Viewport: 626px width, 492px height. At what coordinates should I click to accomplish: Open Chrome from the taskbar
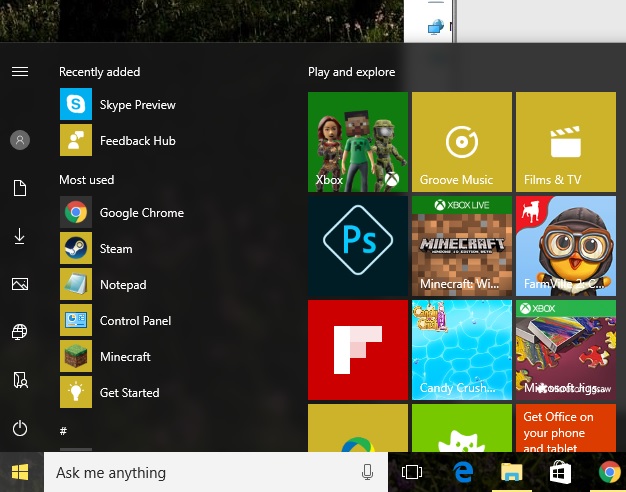609,472
